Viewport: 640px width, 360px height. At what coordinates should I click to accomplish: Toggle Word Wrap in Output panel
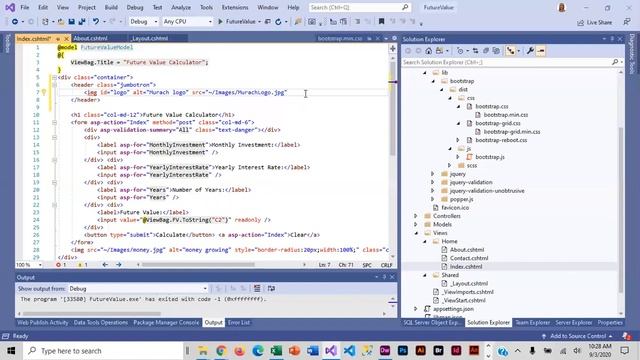tap(271, 289)
